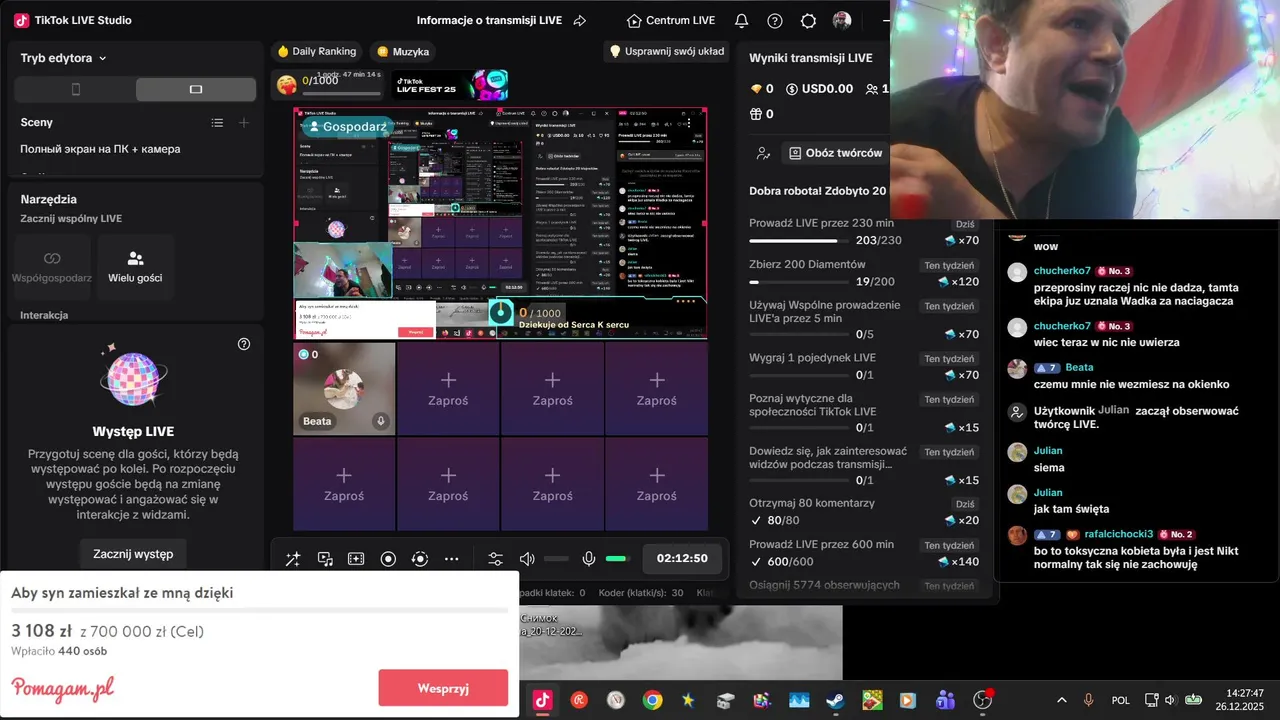
Task: Click the diamond count icon in Wyniki panel
Action: tap(756, 89)
